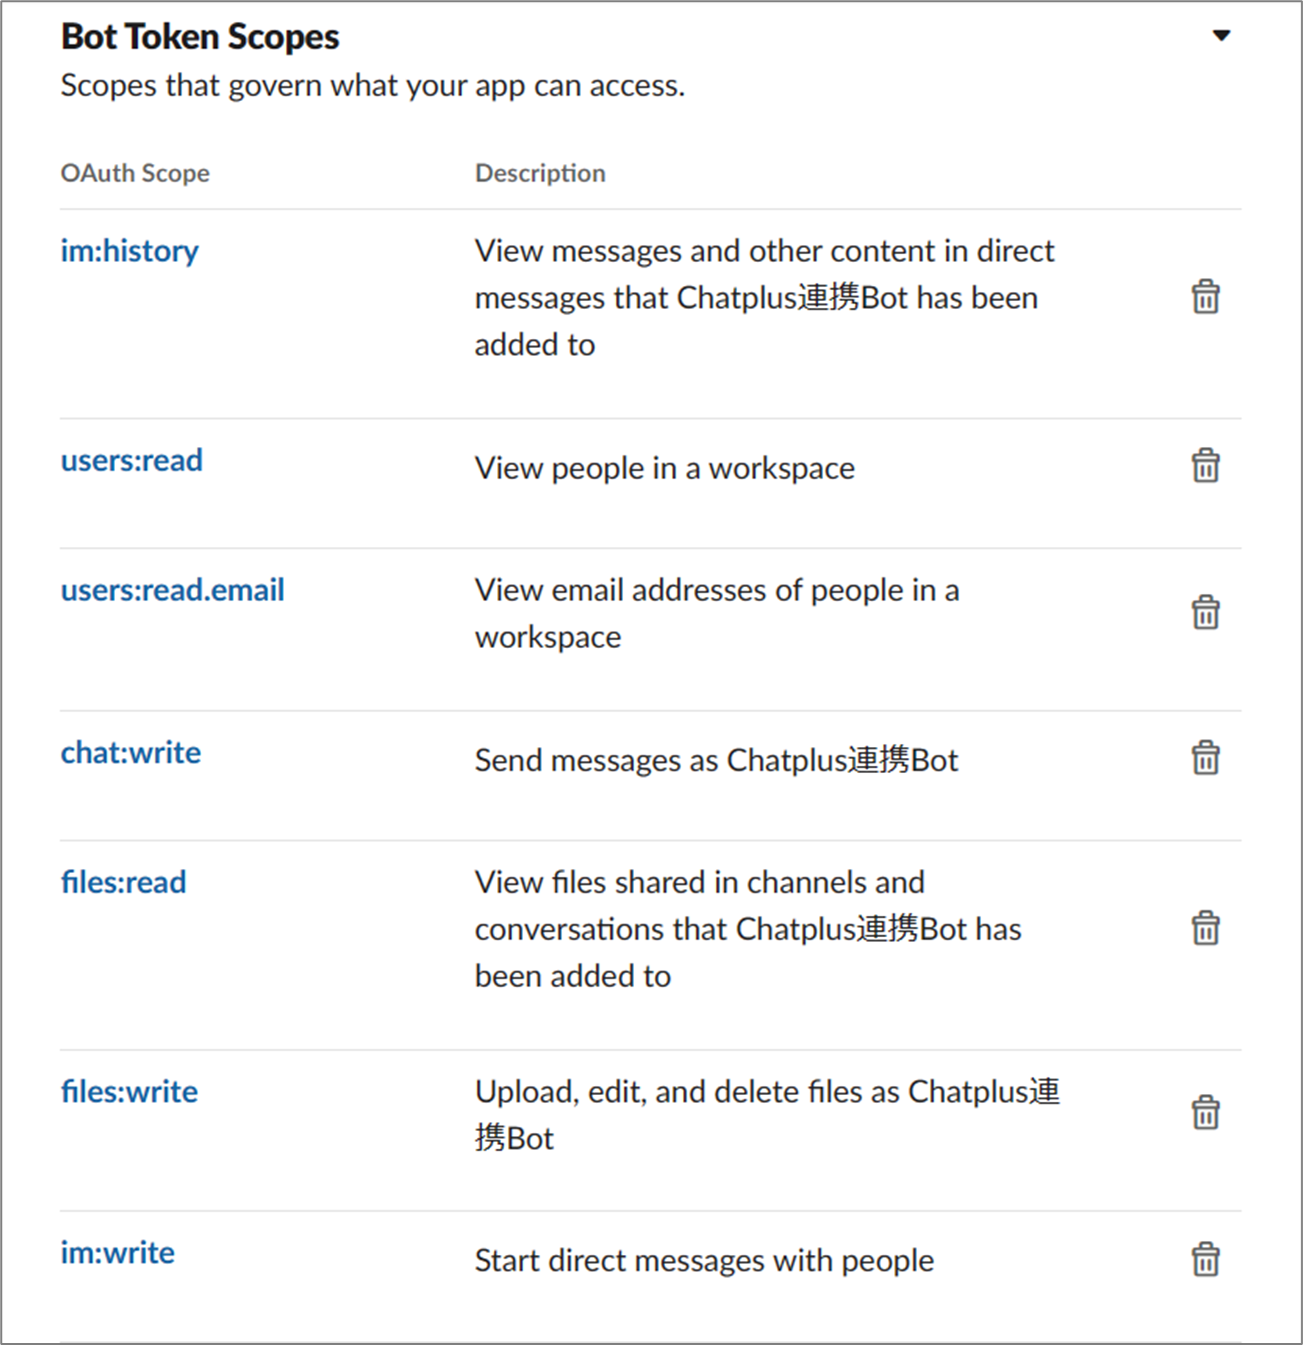This screenshot has height=1345, width=1303.
Task: Open the files:write scope link
Action: 129,1092
